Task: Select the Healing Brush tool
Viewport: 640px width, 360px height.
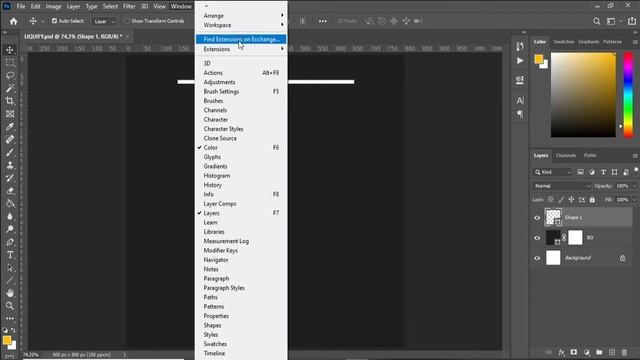Action: pyautogui.click(x=10, y=139)
